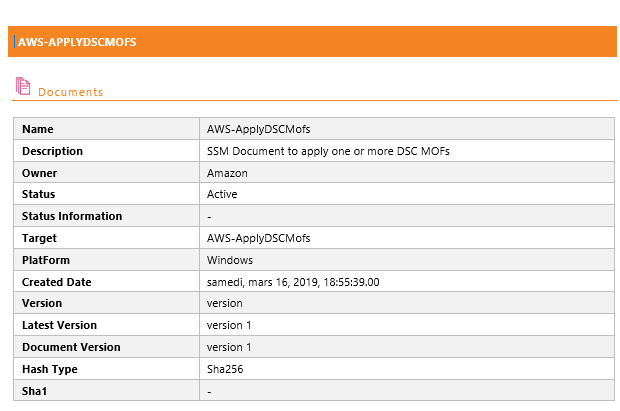Click the orange Documents section heading

pyautogui.click(x=70, y=92)
